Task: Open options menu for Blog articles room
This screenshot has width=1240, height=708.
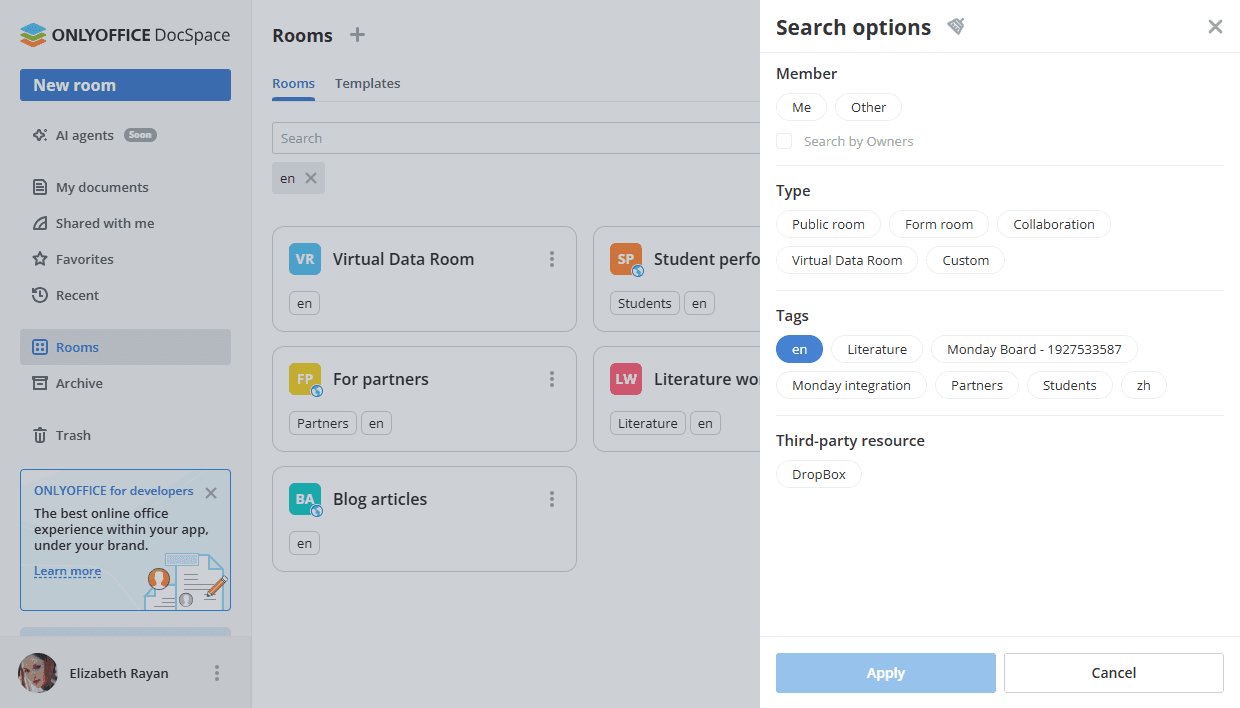Action: (x=551, y=499)
